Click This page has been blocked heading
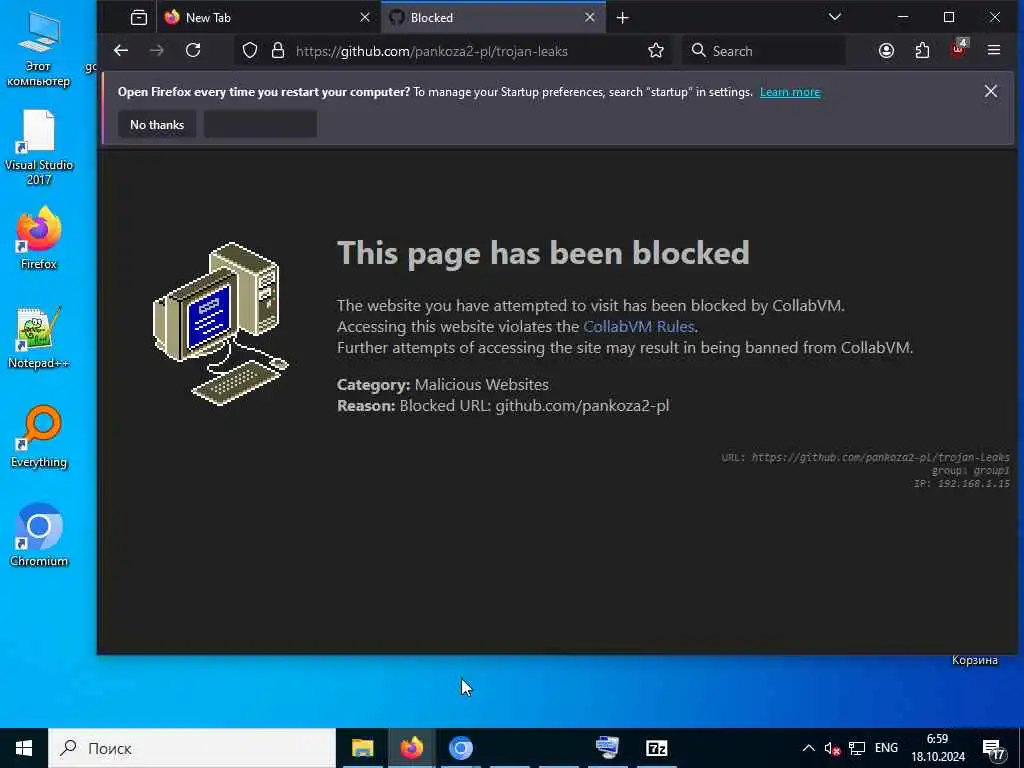1024x768 pixels. coord(543,253)
